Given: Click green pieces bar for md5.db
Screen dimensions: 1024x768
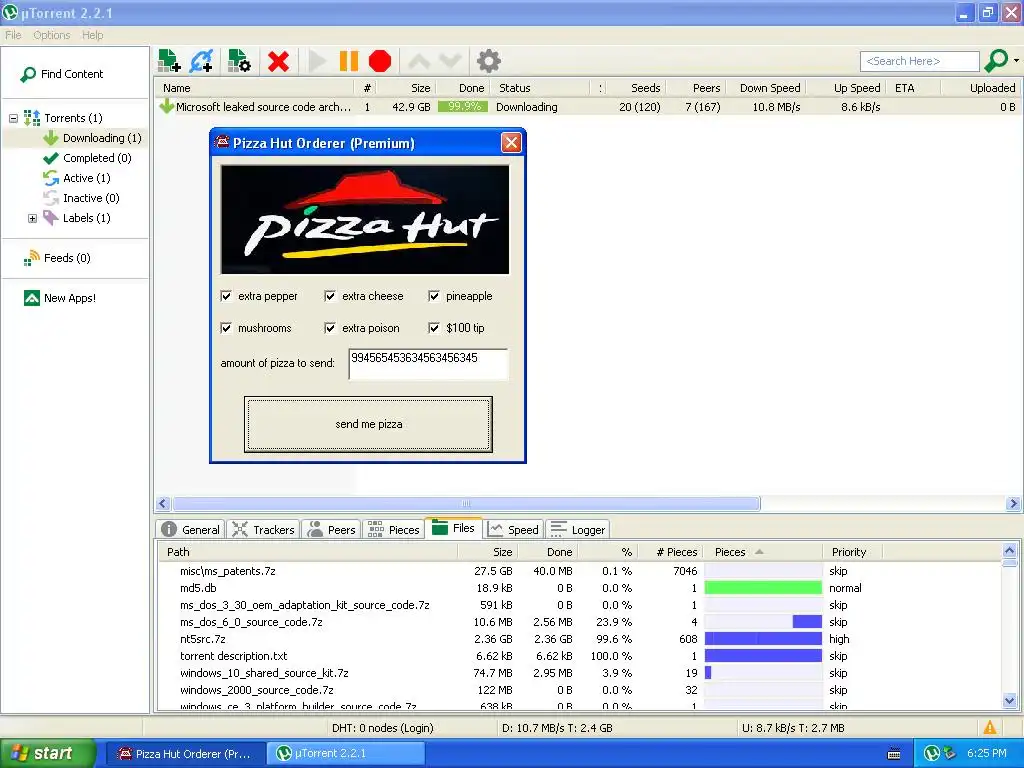Looking at the screenshot, I should point(763,588).
